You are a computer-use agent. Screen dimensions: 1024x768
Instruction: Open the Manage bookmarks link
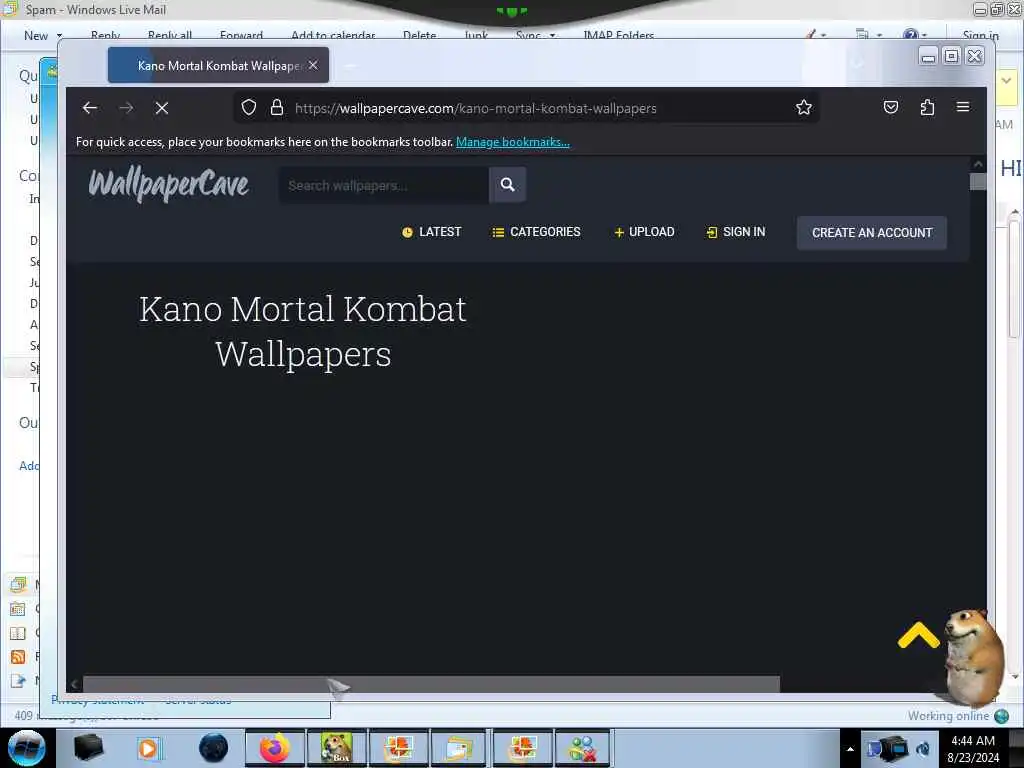point(513,142)
